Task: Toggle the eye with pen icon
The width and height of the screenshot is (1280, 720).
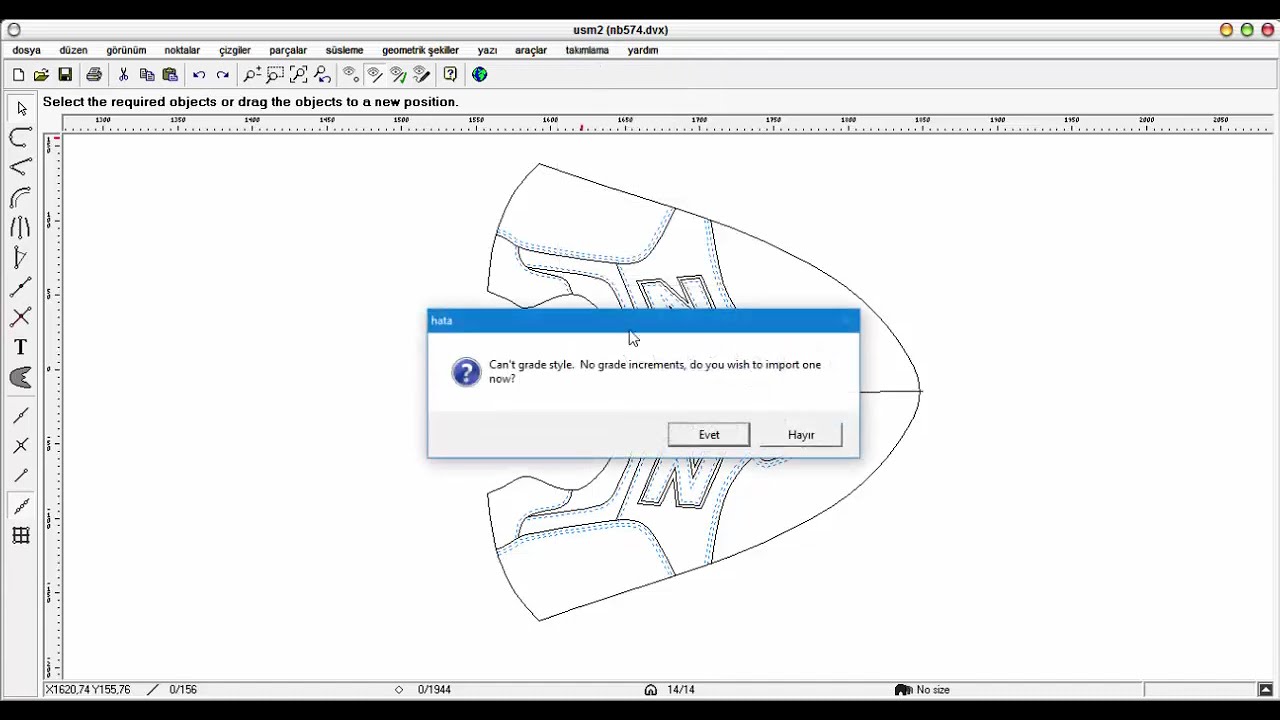Action: [x=422, y=74]
